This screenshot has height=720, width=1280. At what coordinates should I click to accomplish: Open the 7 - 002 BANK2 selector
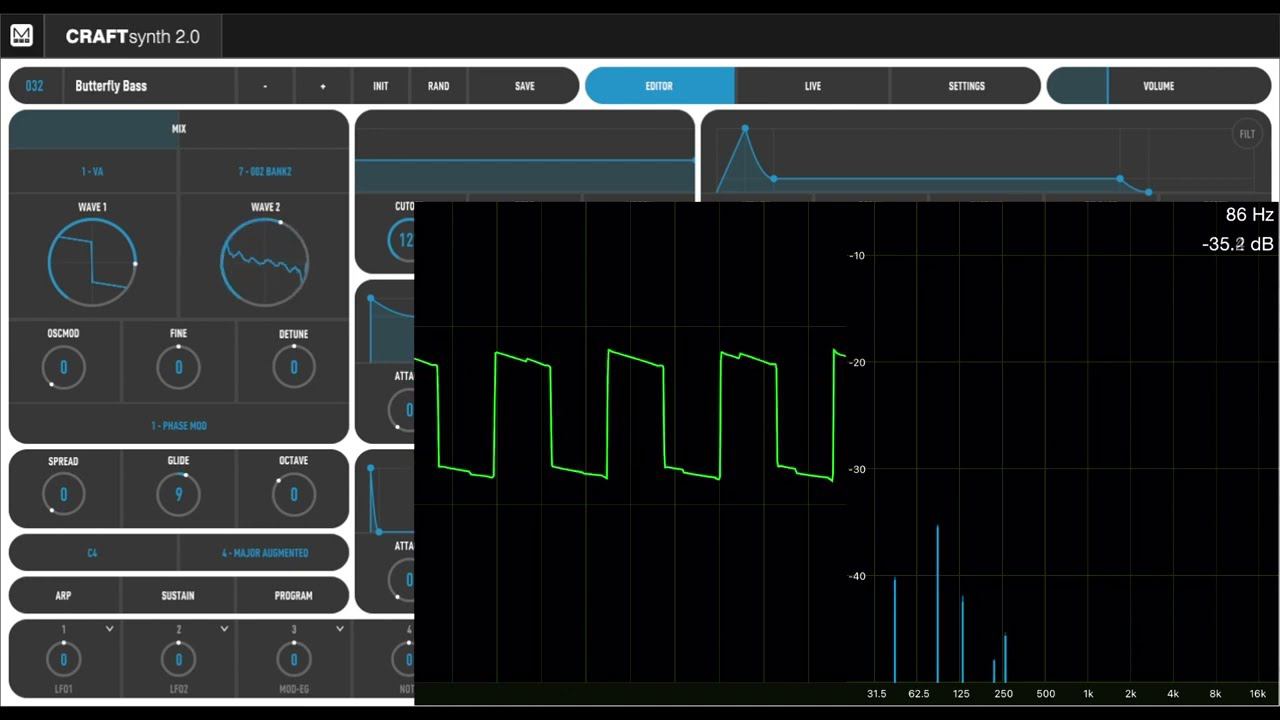coord(265,171)
